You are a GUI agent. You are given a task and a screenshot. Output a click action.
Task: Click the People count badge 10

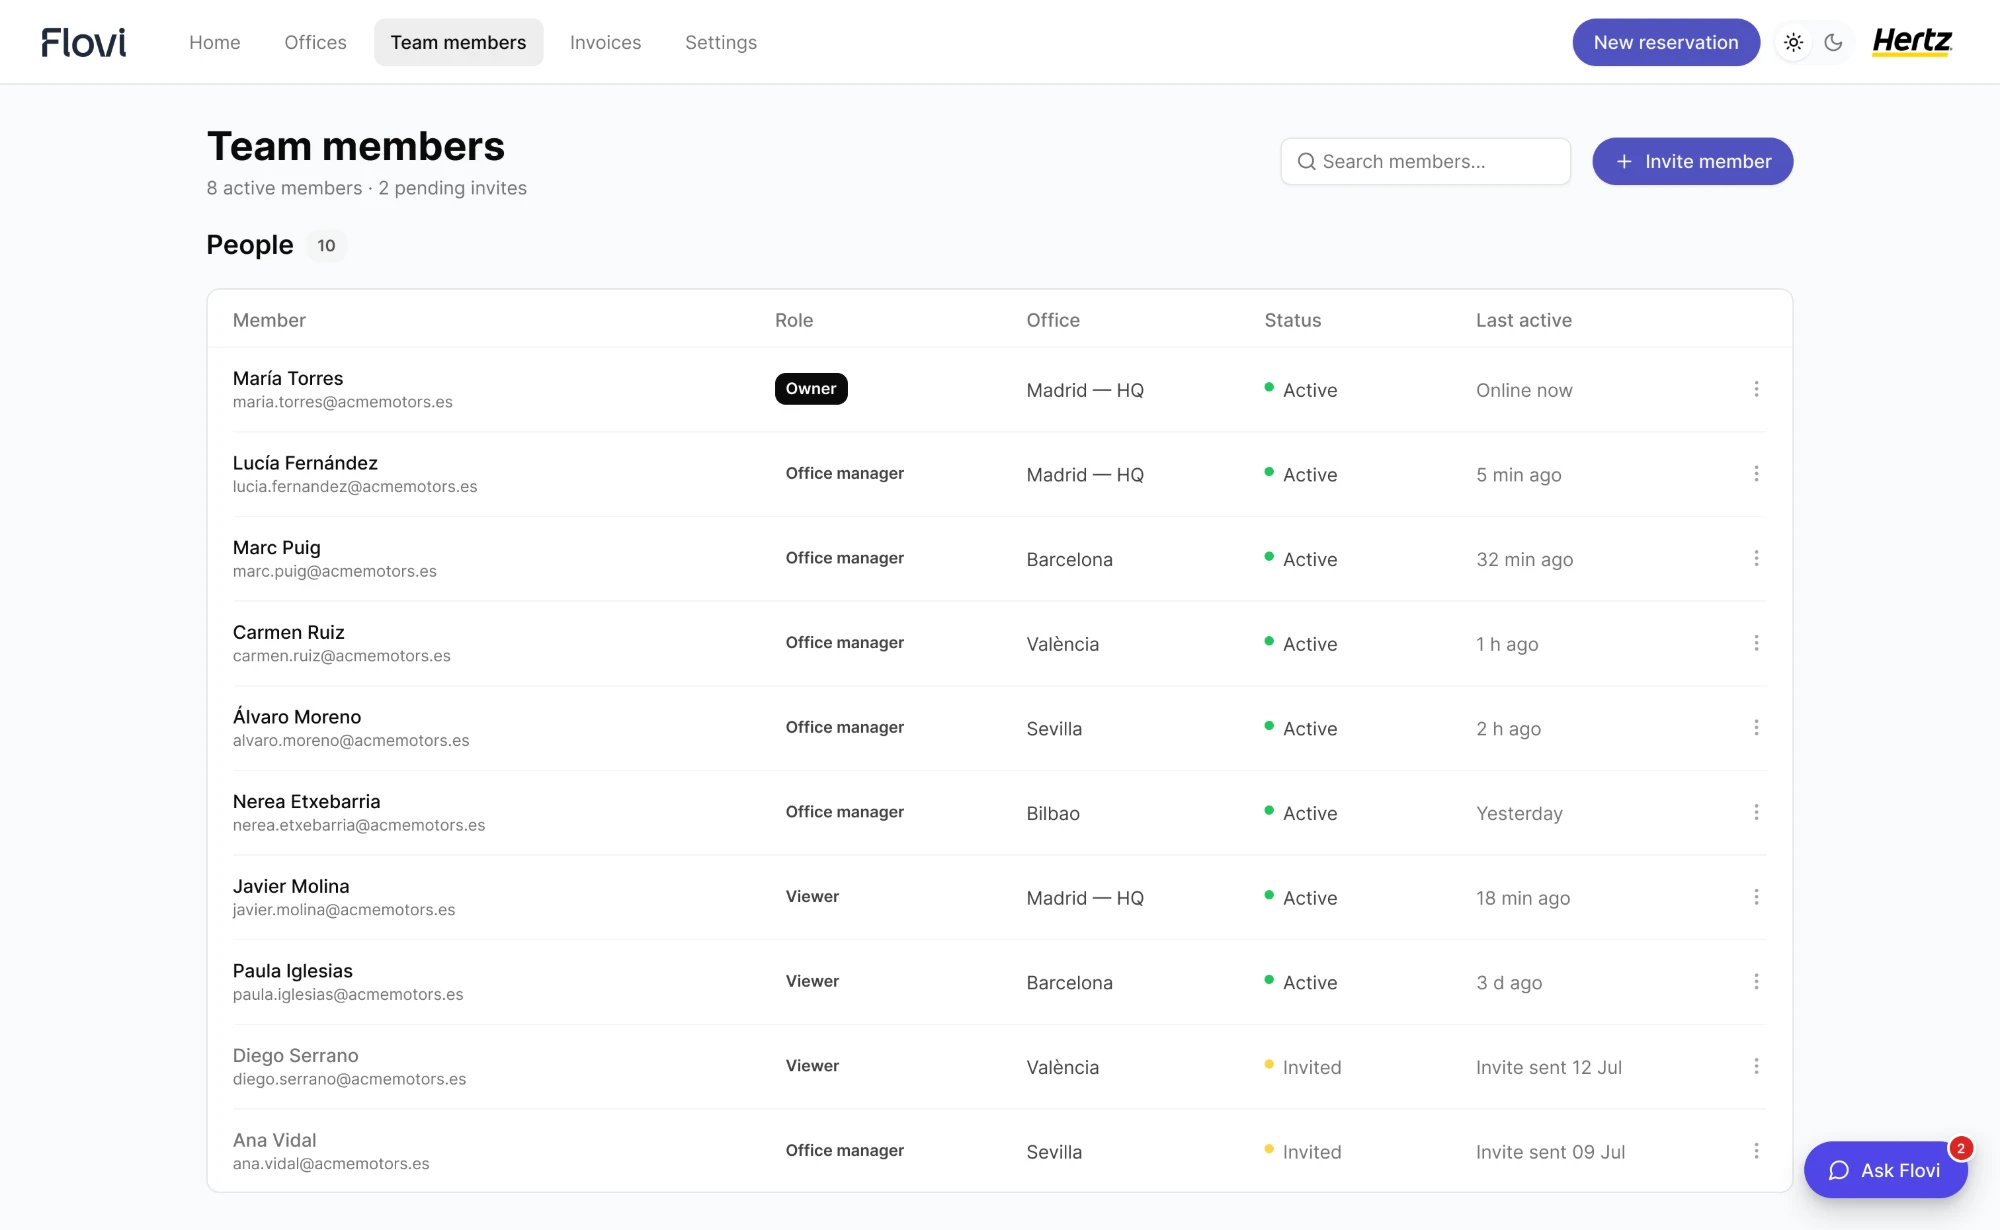click(326, 245)
